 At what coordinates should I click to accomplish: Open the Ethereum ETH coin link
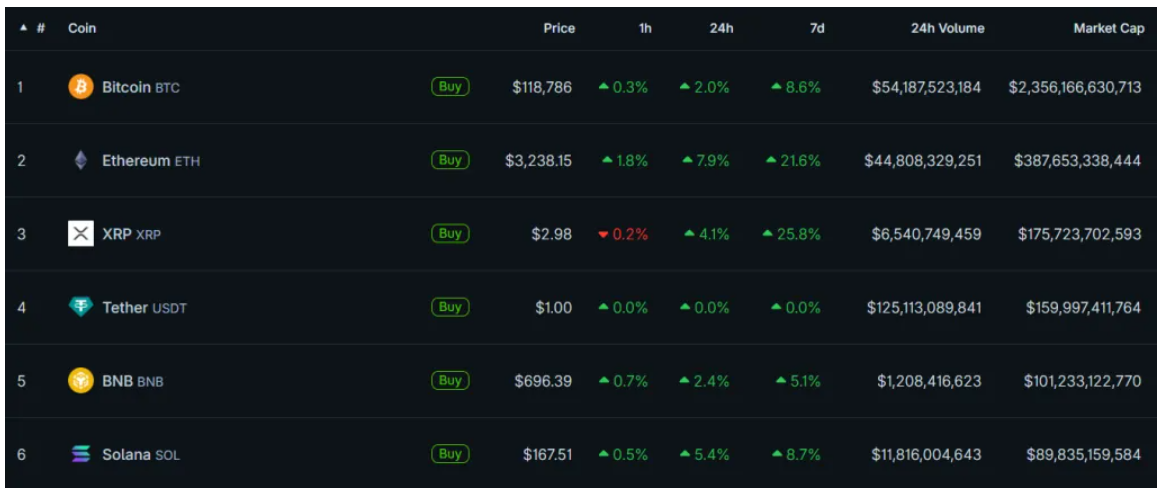pos(150,160)
